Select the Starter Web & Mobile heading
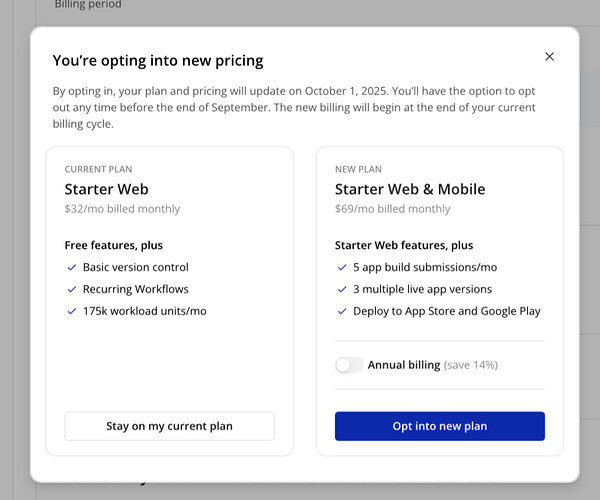Image resolution: width=600 pixels, height=500 pixels. tap(410, 189)
